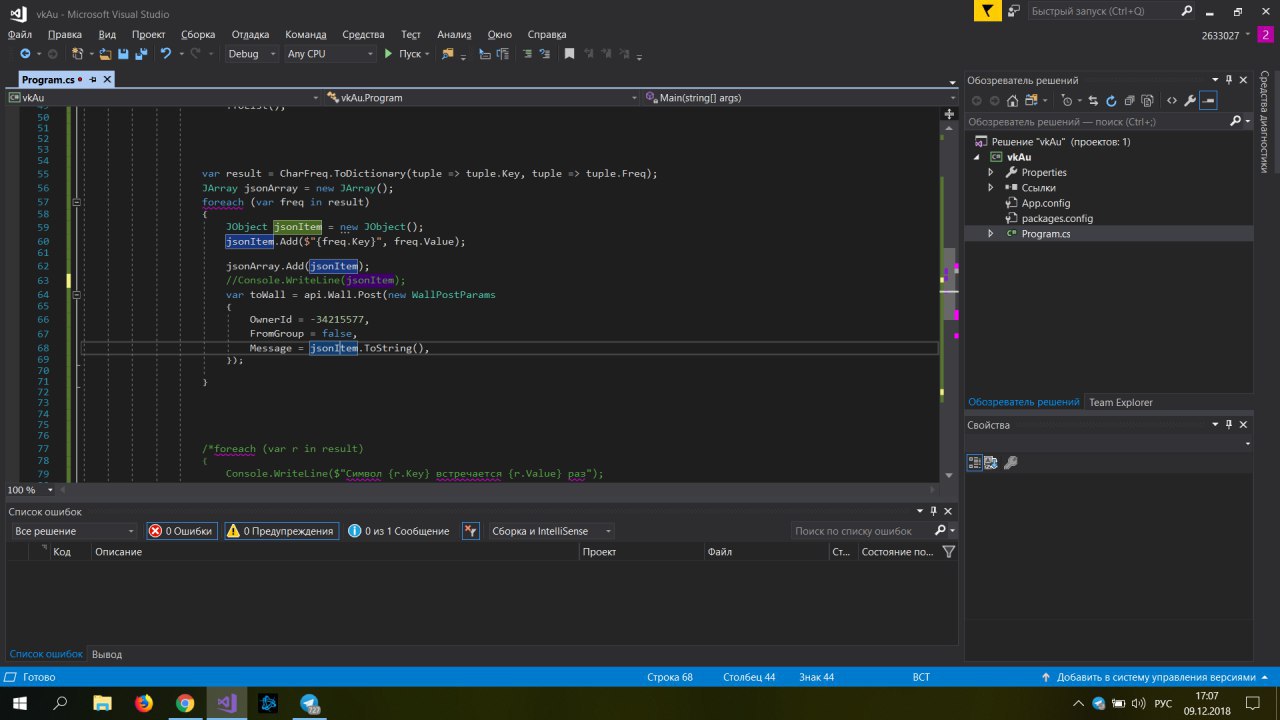Open the Отладка menu

(x=250, y=34)
